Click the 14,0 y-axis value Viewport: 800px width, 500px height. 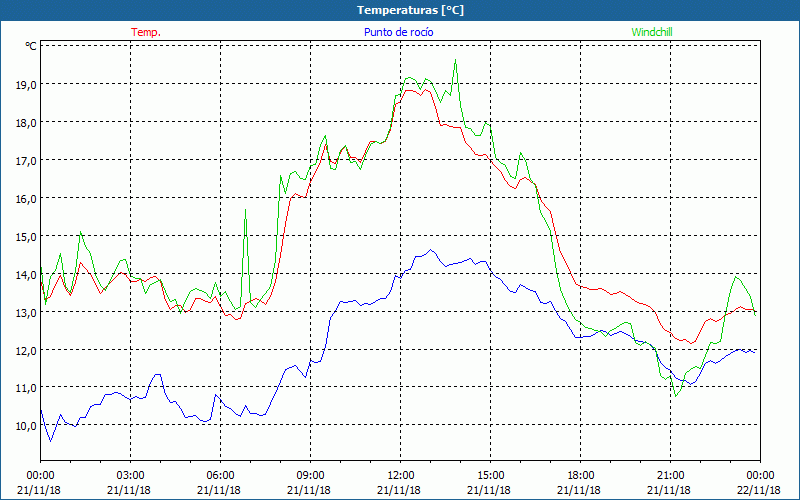tap(26, 275)
